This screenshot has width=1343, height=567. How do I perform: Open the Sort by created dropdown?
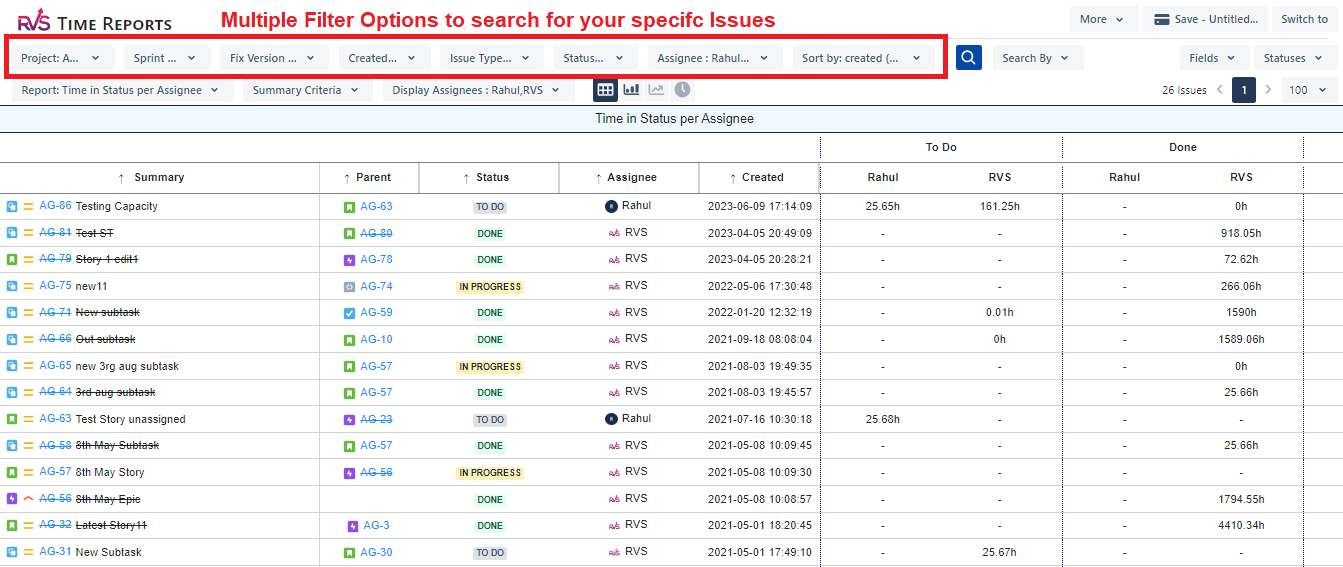pos(861,58)
